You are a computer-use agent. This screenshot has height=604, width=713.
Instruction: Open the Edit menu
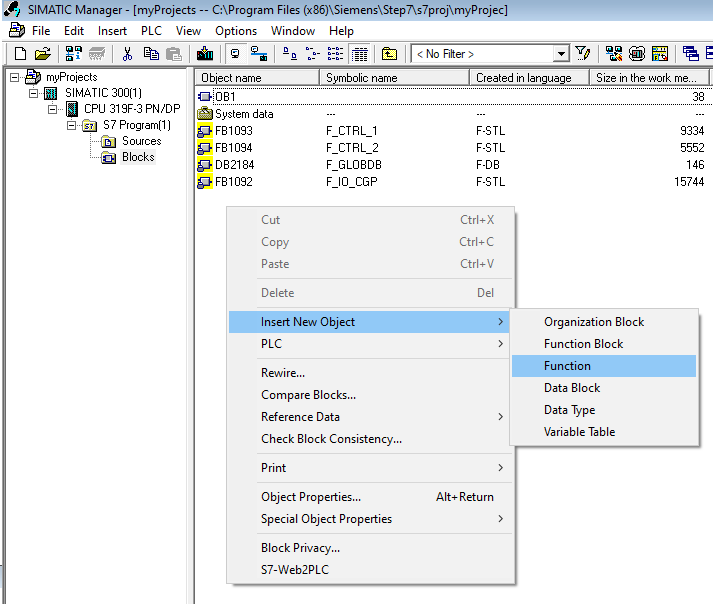click(74, 31)
